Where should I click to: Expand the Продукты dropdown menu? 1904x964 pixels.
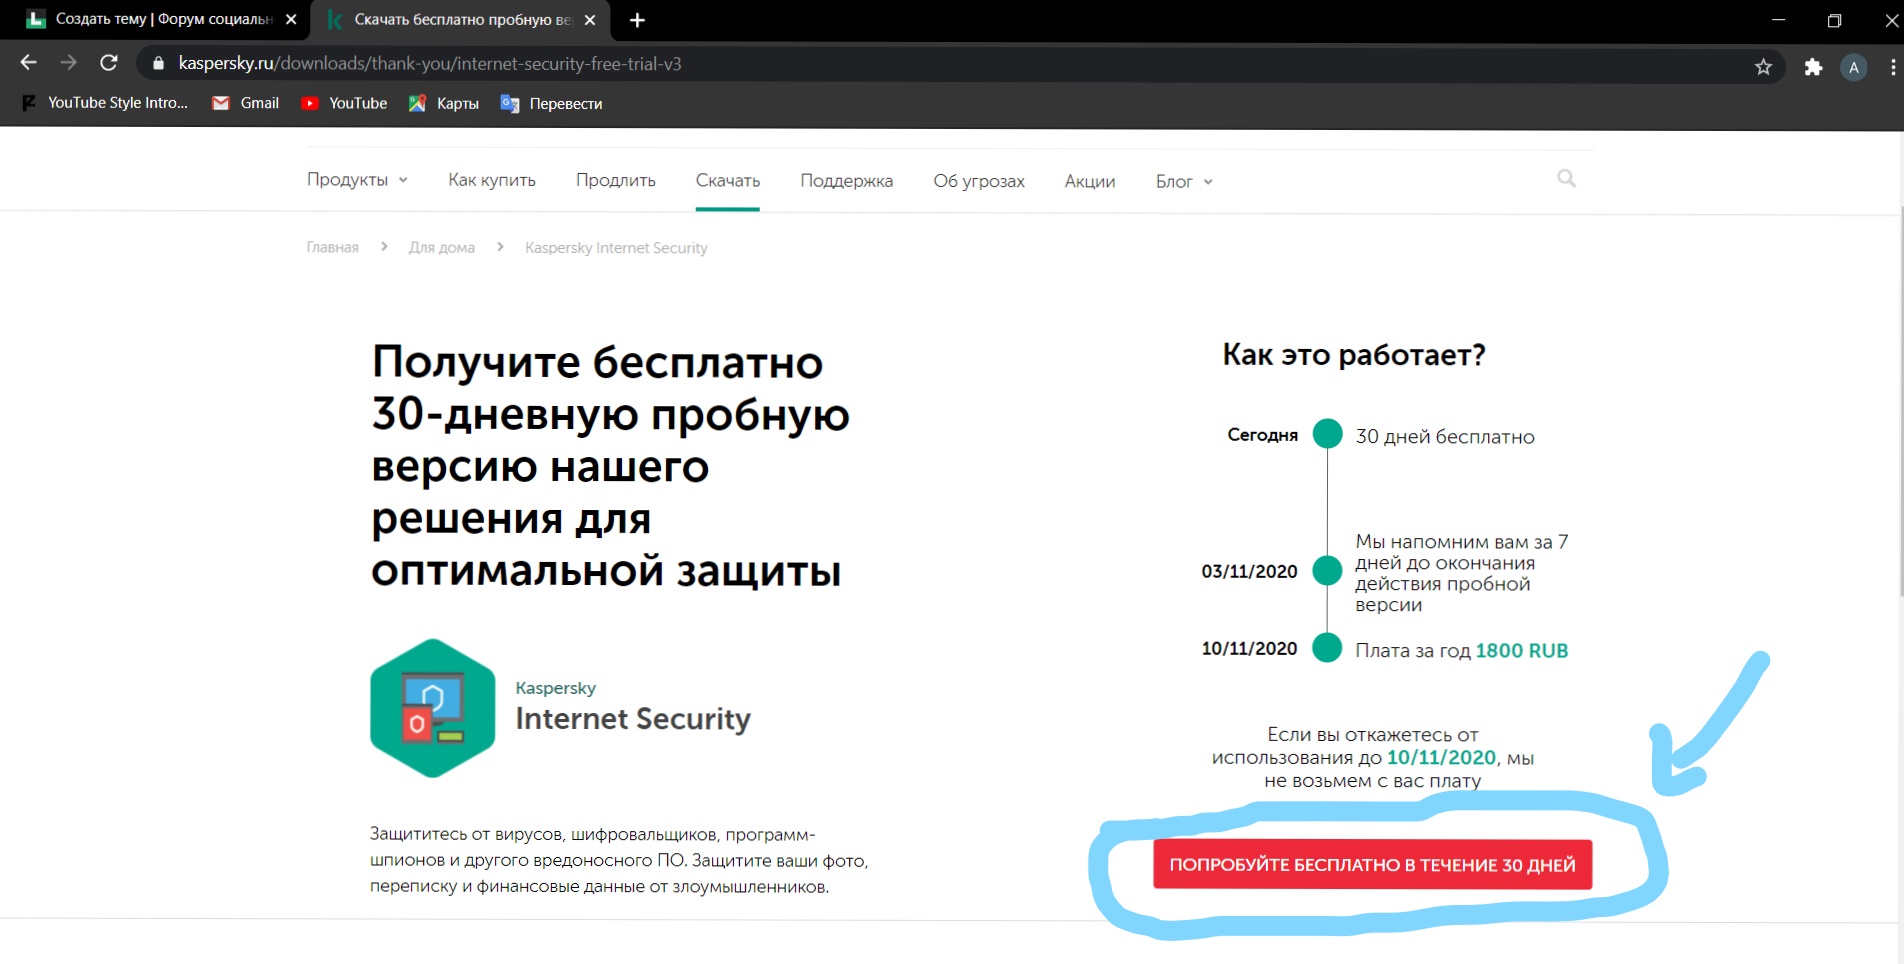coord(357,180)
